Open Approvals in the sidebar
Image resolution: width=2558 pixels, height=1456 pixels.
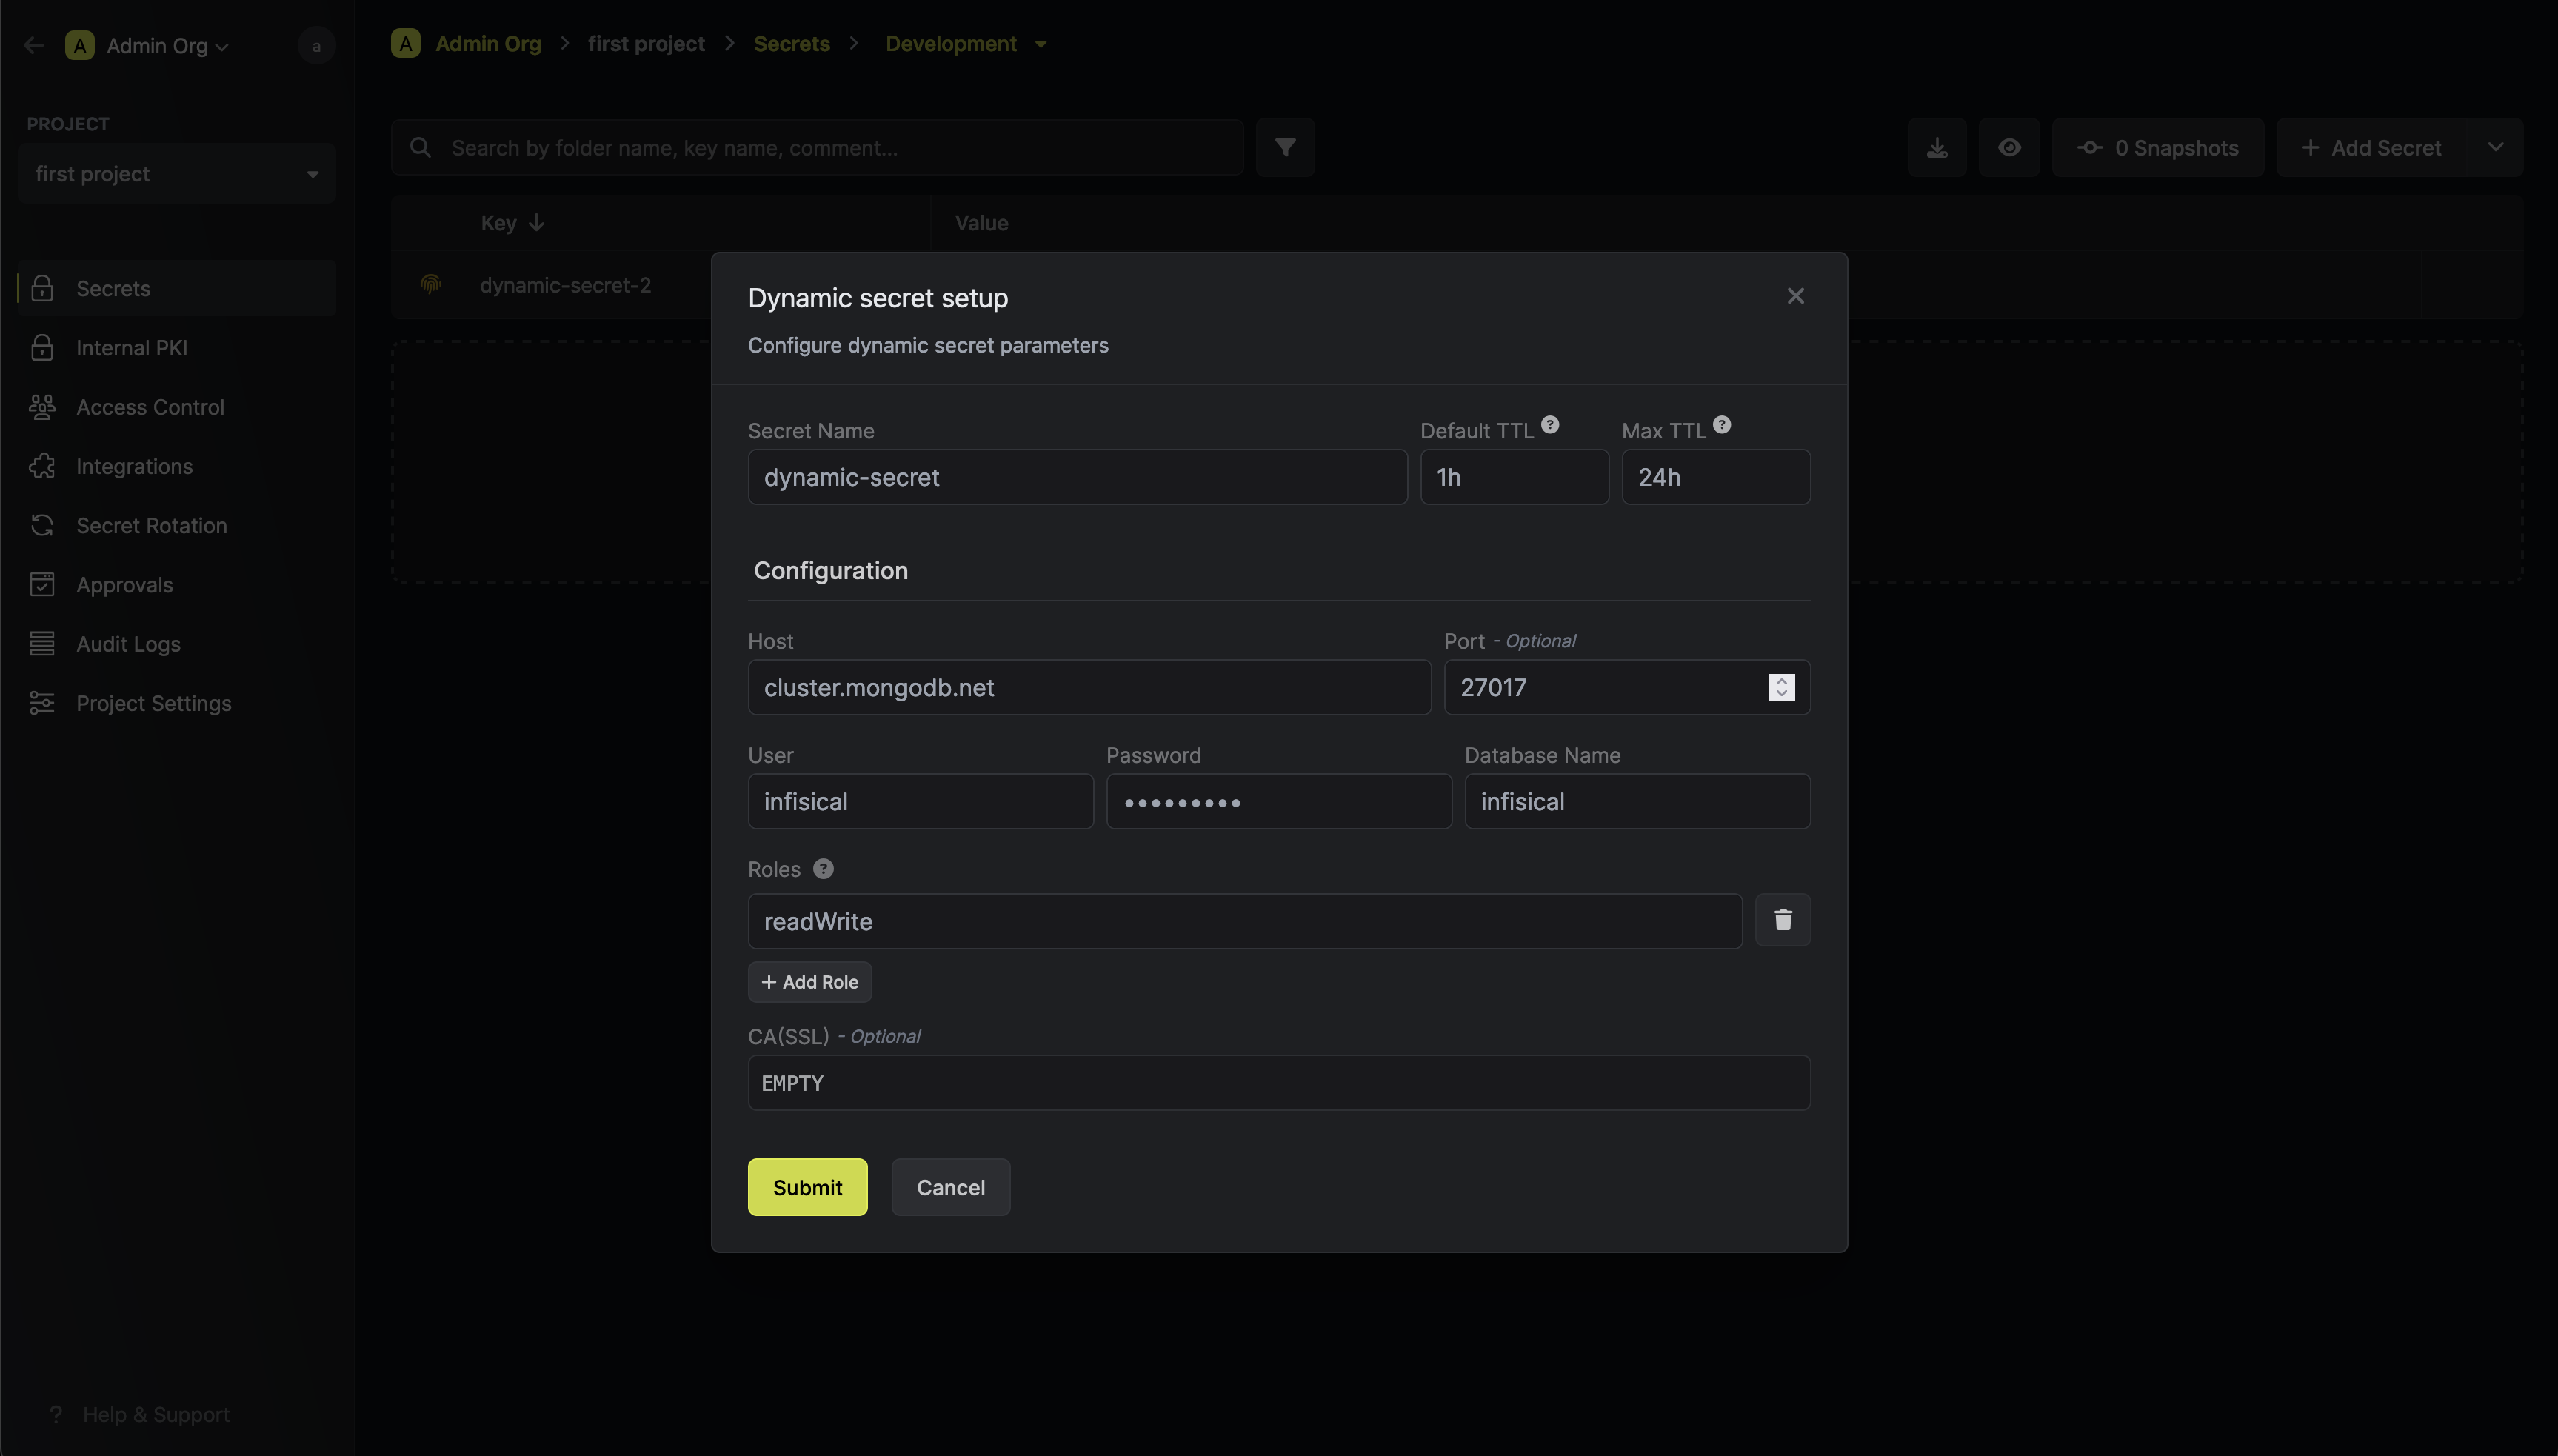point(176,585)
